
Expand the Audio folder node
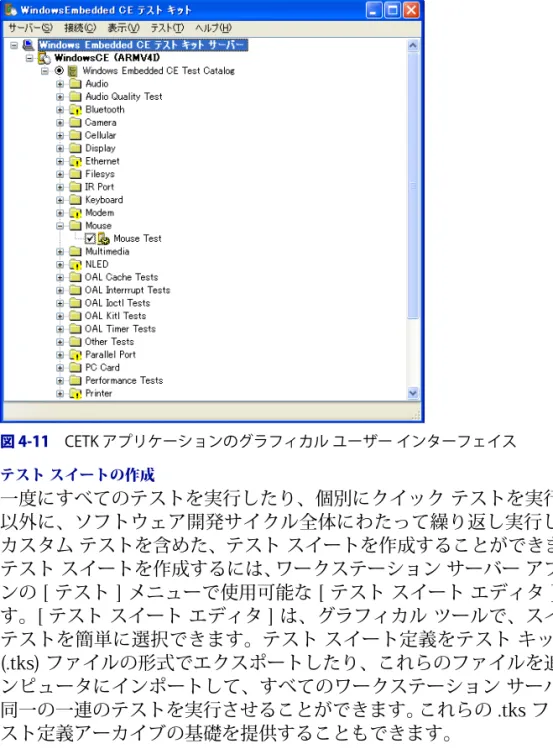(x=60, y=84)
